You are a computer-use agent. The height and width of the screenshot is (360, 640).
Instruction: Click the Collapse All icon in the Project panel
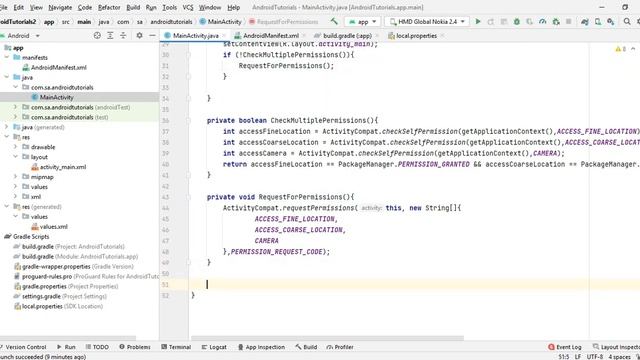coord(123,36)
